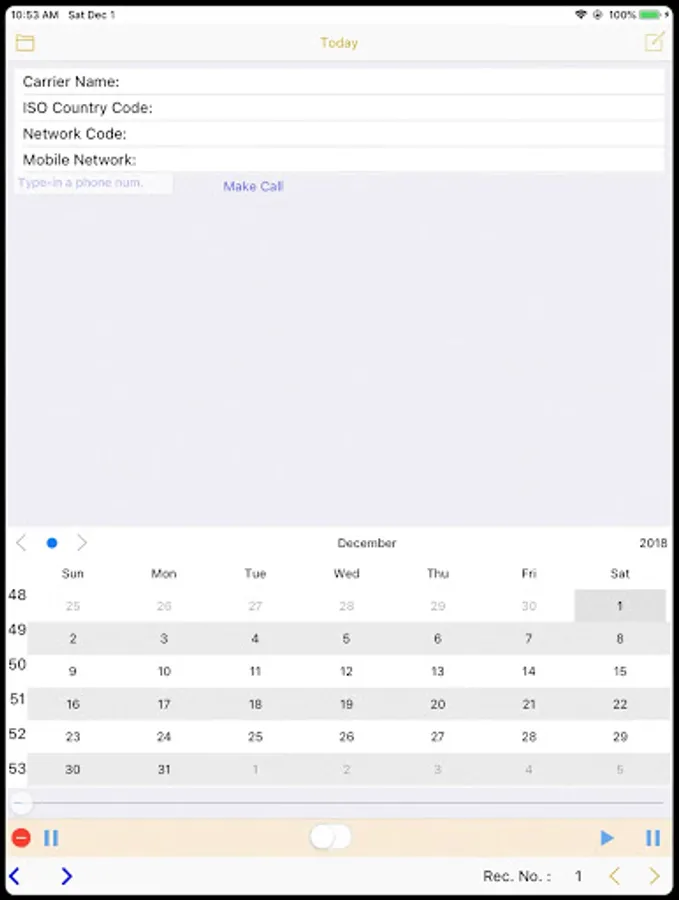
Task: Go forward with the blue right arrow
Action: point(66,876)
